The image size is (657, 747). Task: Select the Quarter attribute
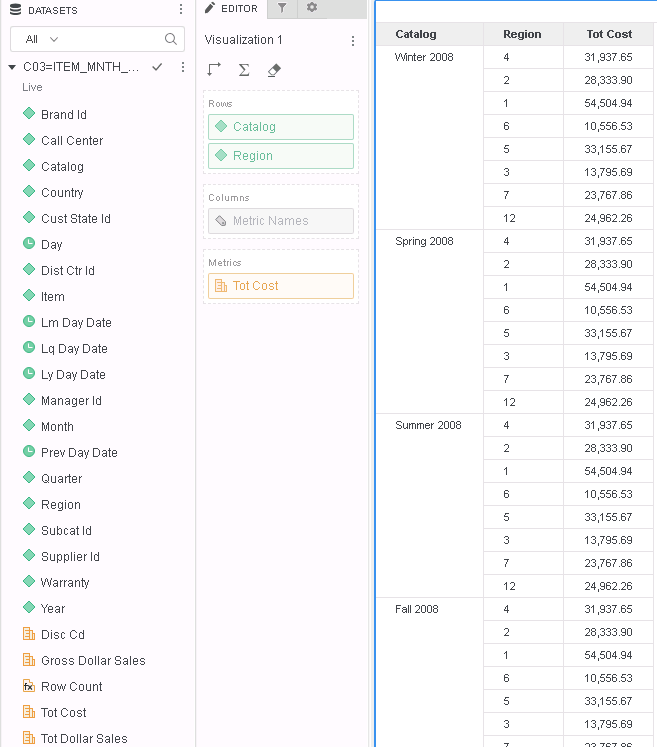61,479
